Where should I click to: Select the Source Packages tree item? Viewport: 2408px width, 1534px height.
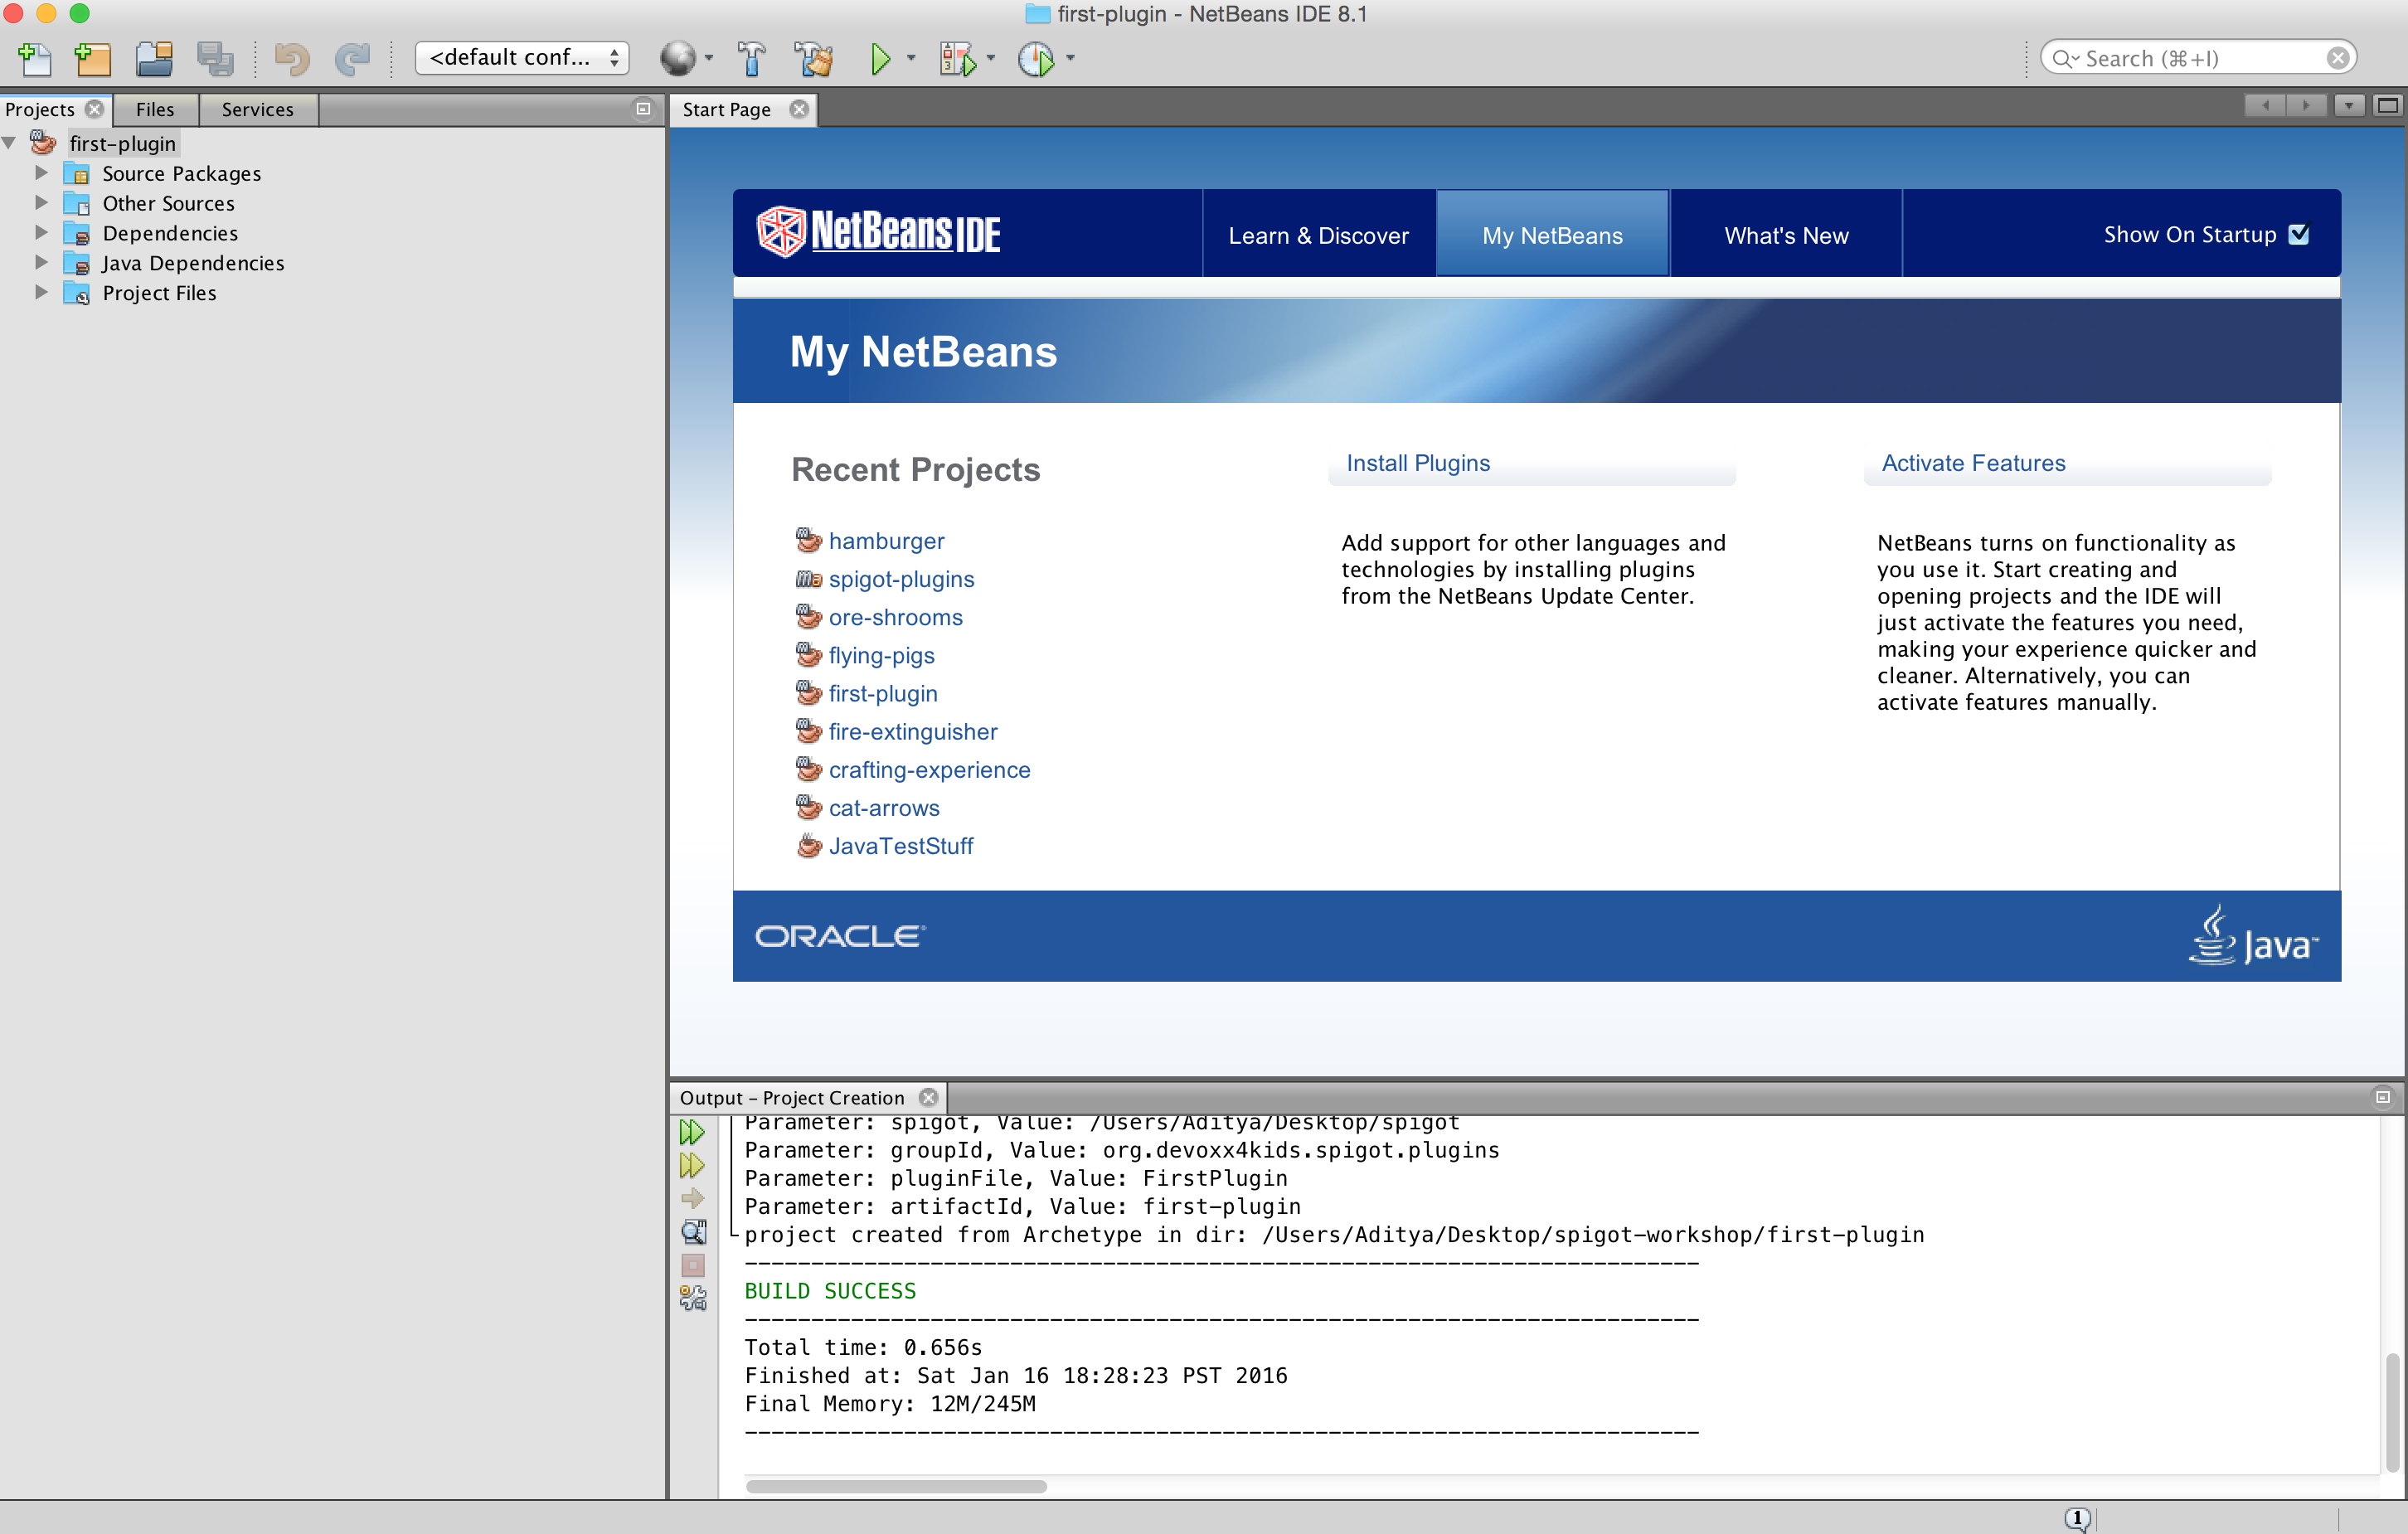pyautogui.click(x=181, y=173)
